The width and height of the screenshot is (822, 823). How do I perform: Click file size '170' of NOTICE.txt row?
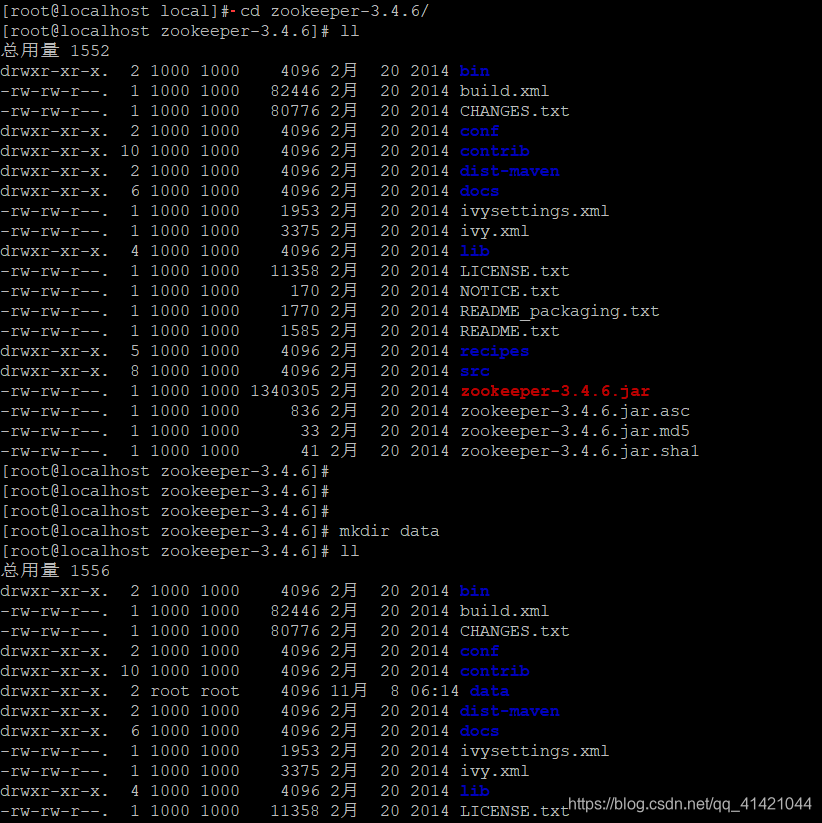coord(305,291)
